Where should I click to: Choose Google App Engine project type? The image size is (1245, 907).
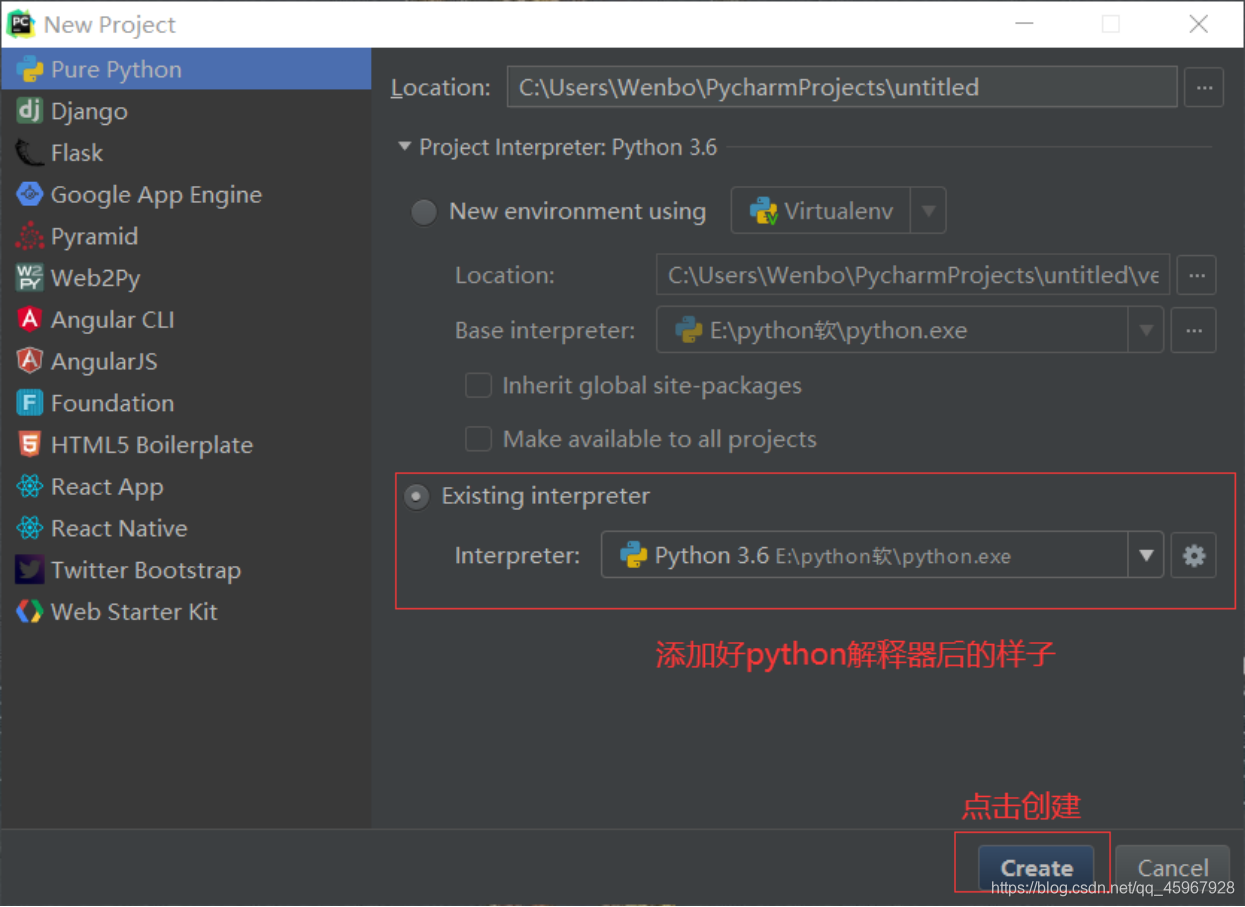[185, 195]
